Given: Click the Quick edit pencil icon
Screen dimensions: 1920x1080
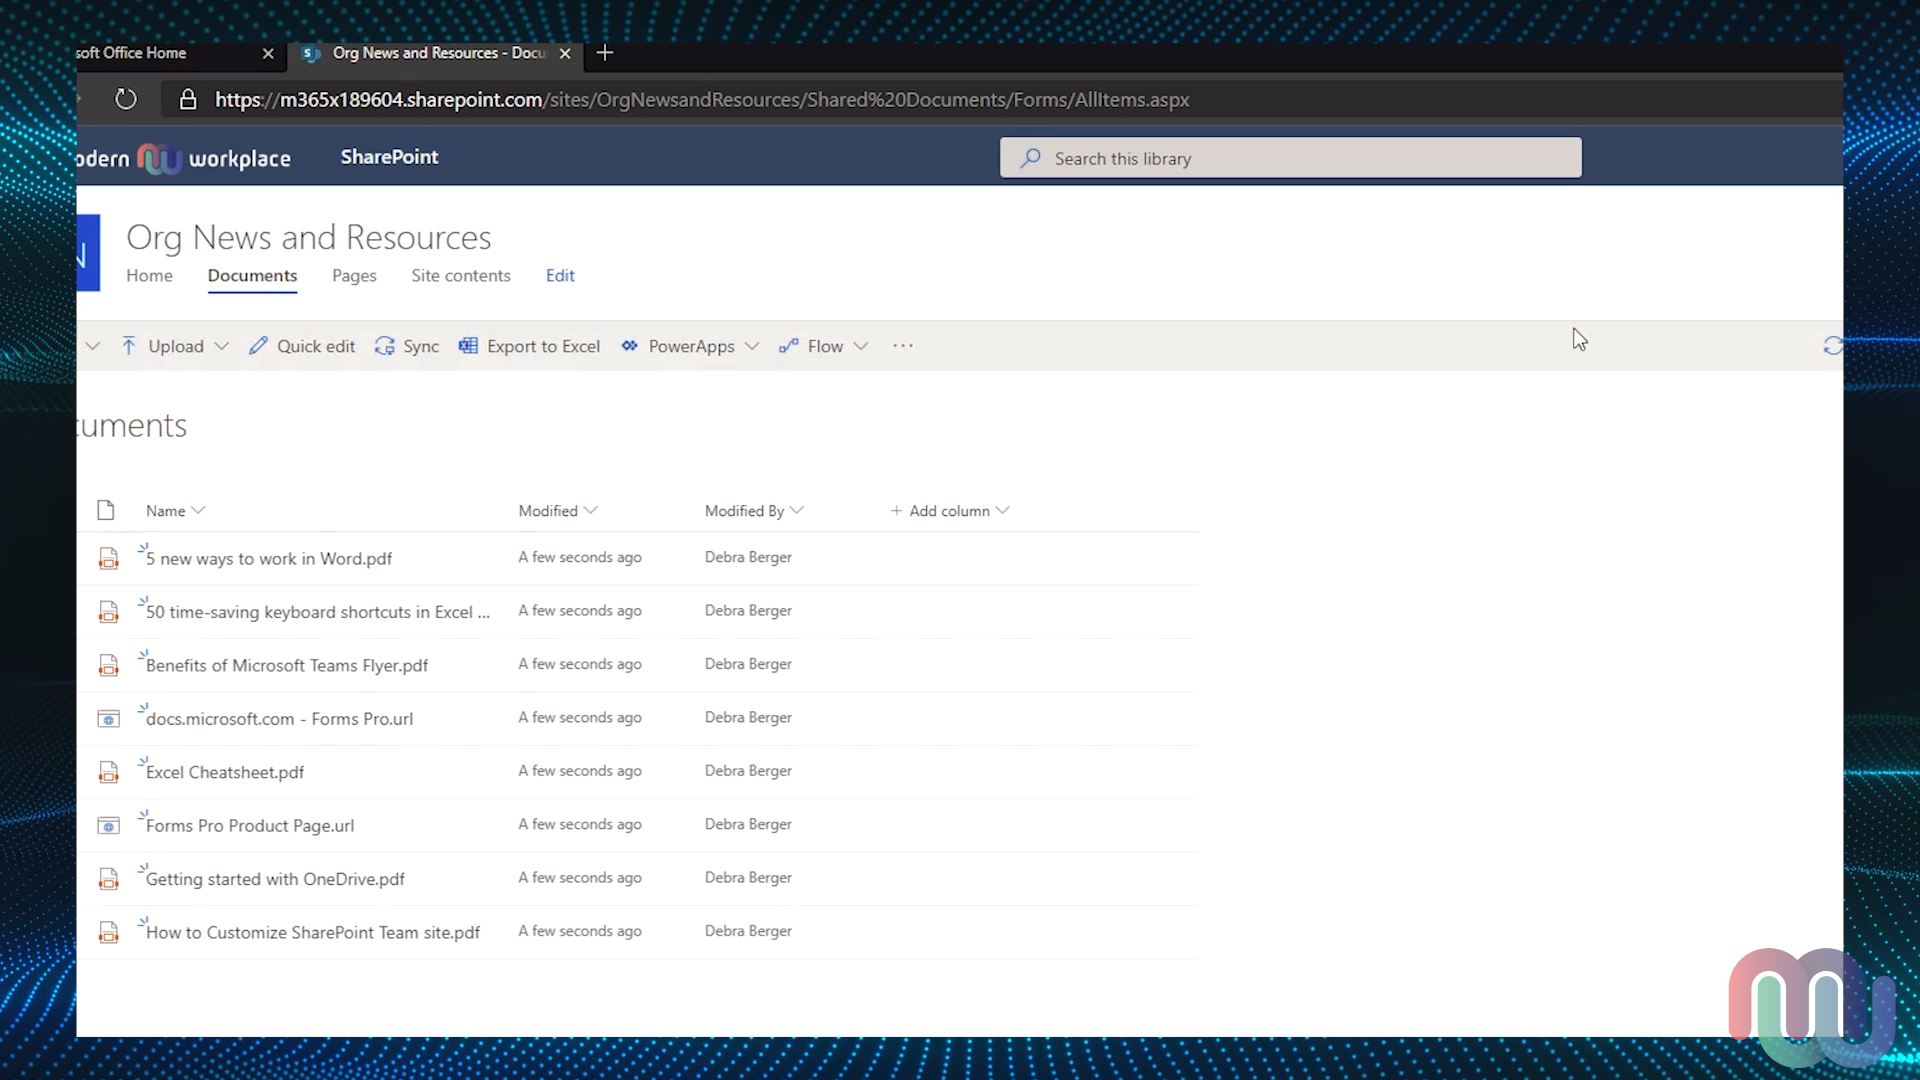Looking at the screenshot, I should [258, 346].
